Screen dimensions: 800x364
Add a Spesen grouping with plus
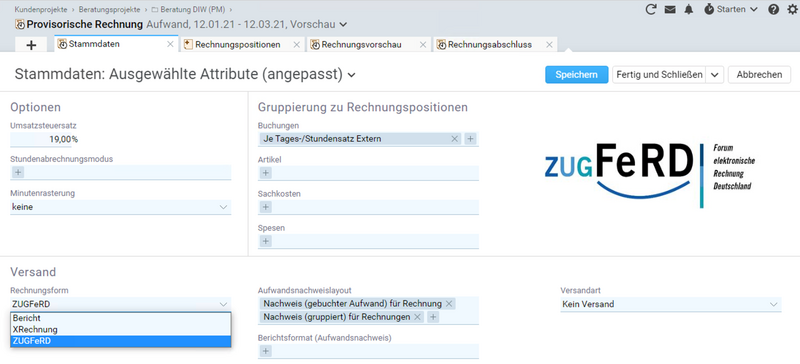[265, 241]
